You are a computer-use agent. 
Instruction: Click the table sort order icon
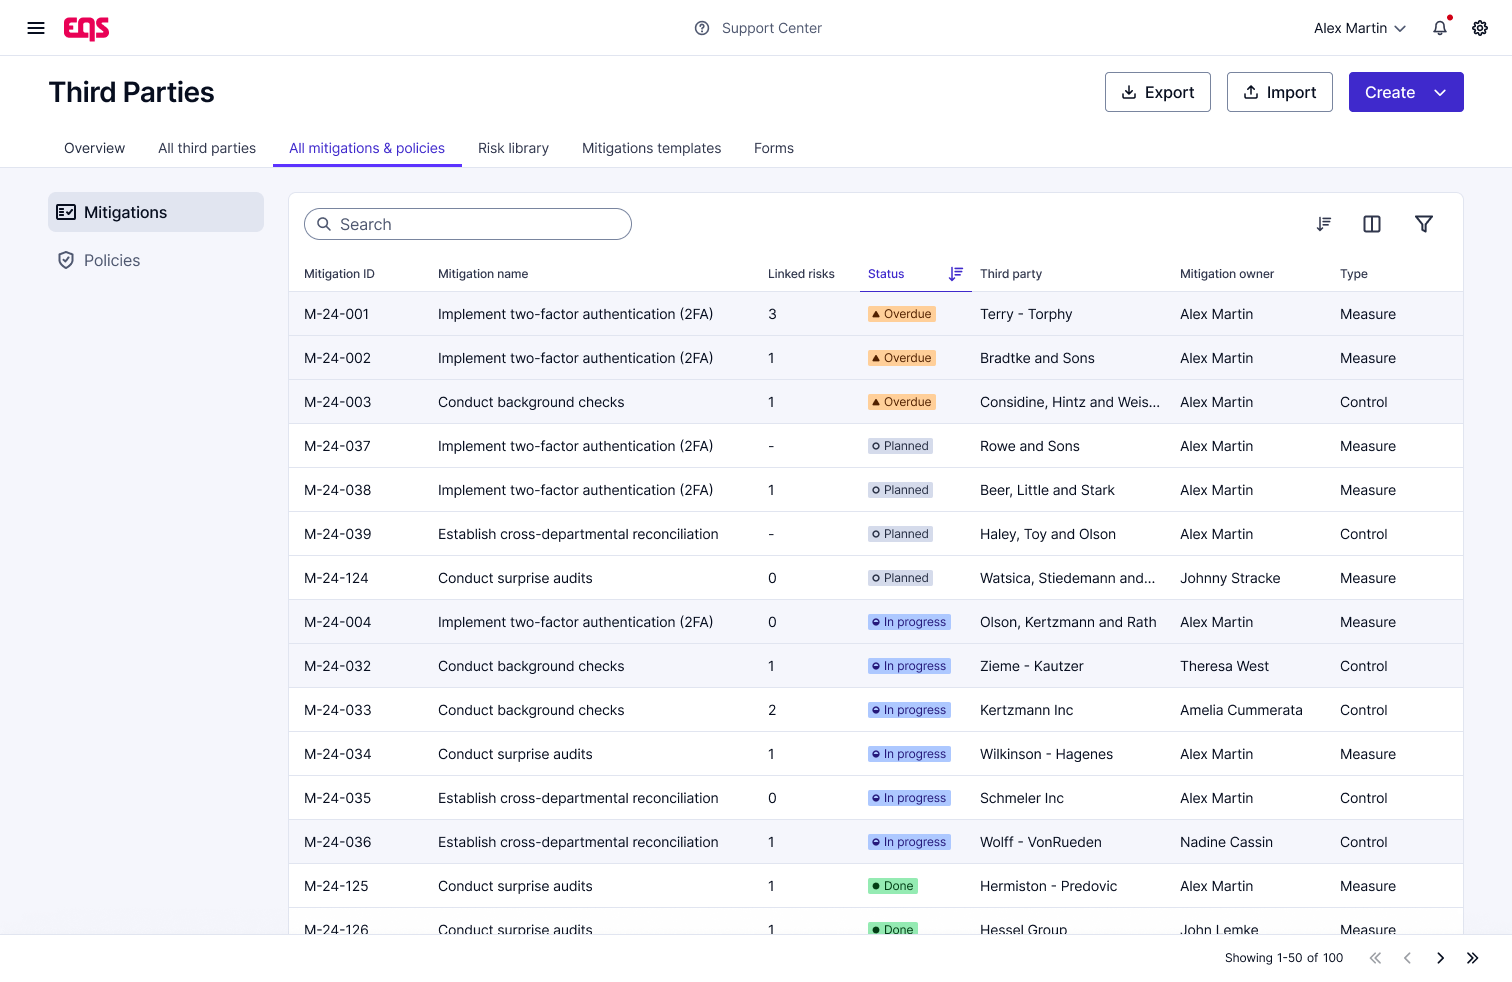point(1324,224)
